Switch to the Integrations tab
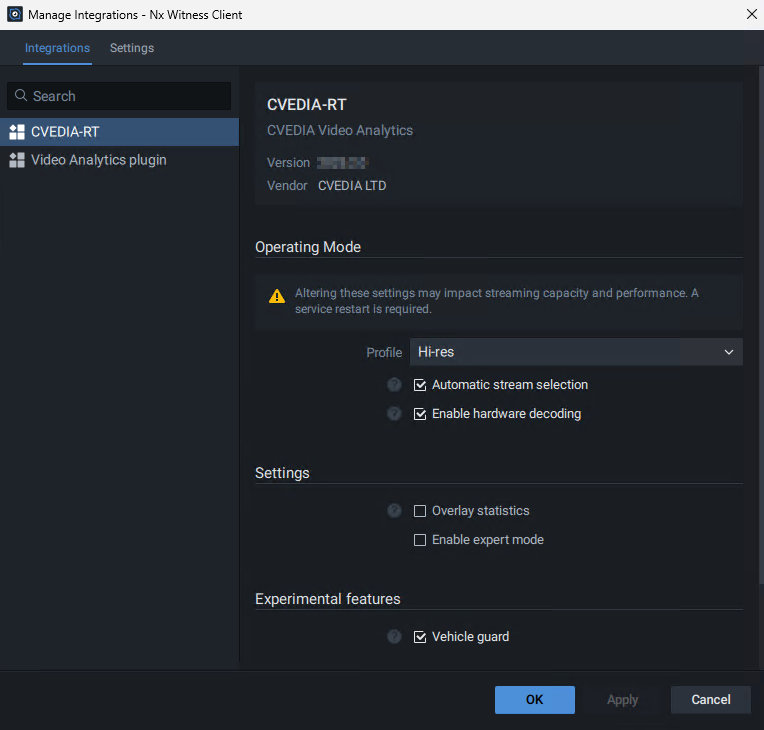This screenshot has height=730, width=764. coord(57,48)
